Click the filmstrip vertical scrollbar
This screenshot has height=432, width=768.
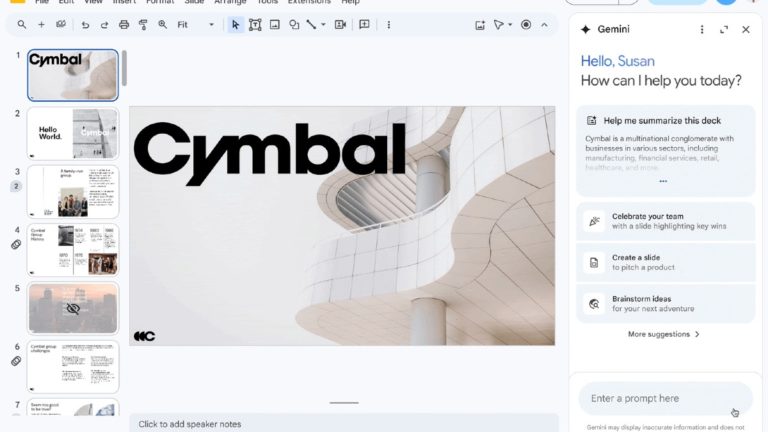[124, 69]
